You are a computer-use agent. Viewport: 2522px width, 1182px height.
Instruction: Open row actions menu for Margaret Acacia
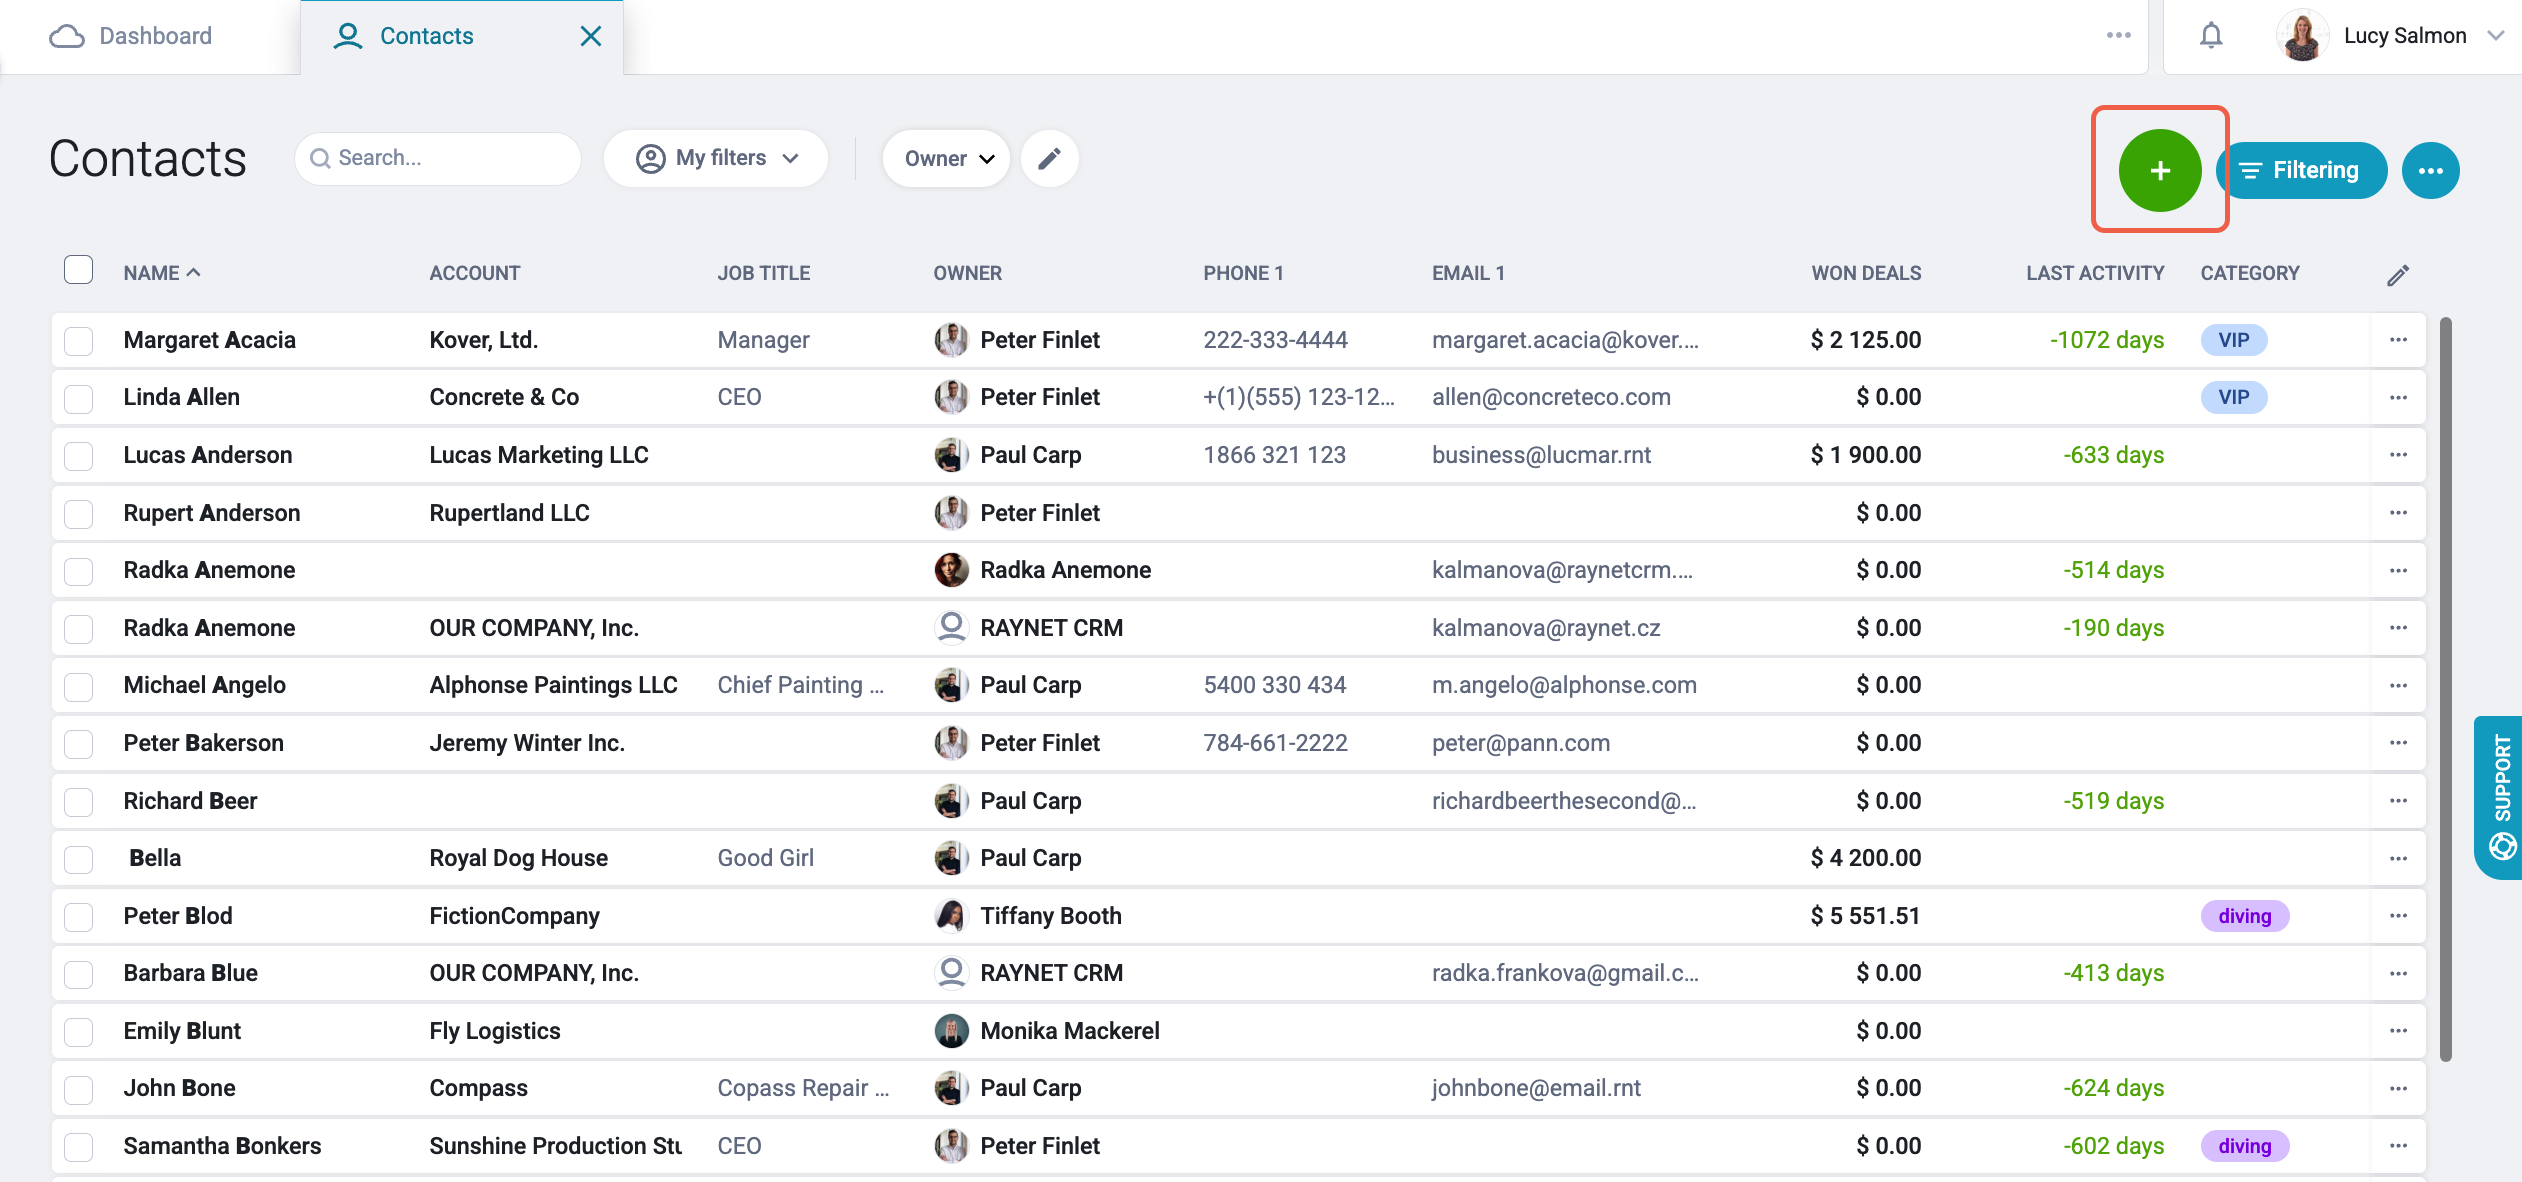pos(2398,340)
